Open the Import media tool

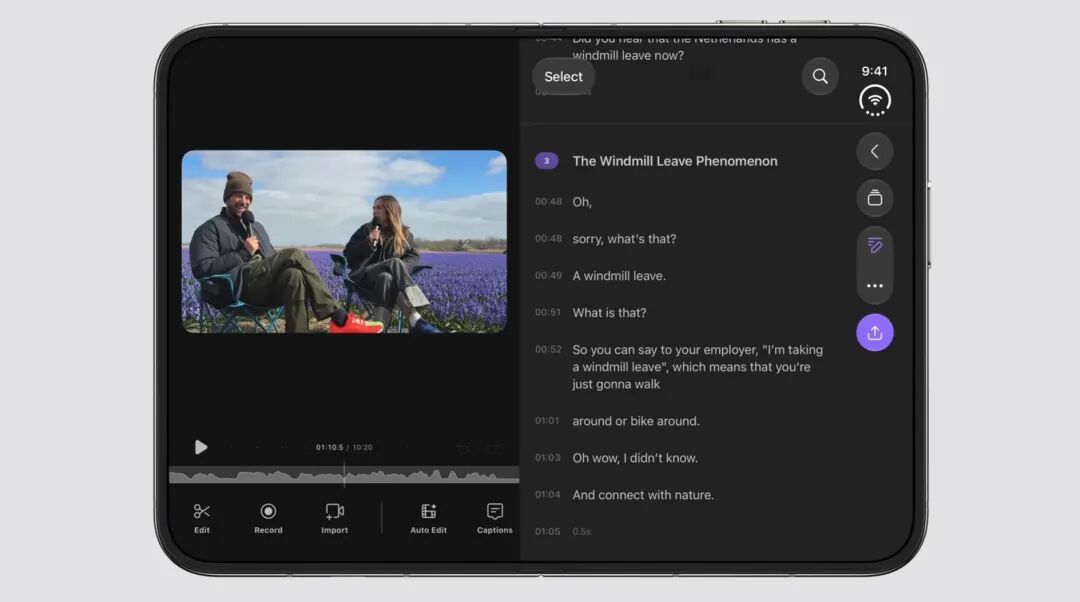coord(334,518)
